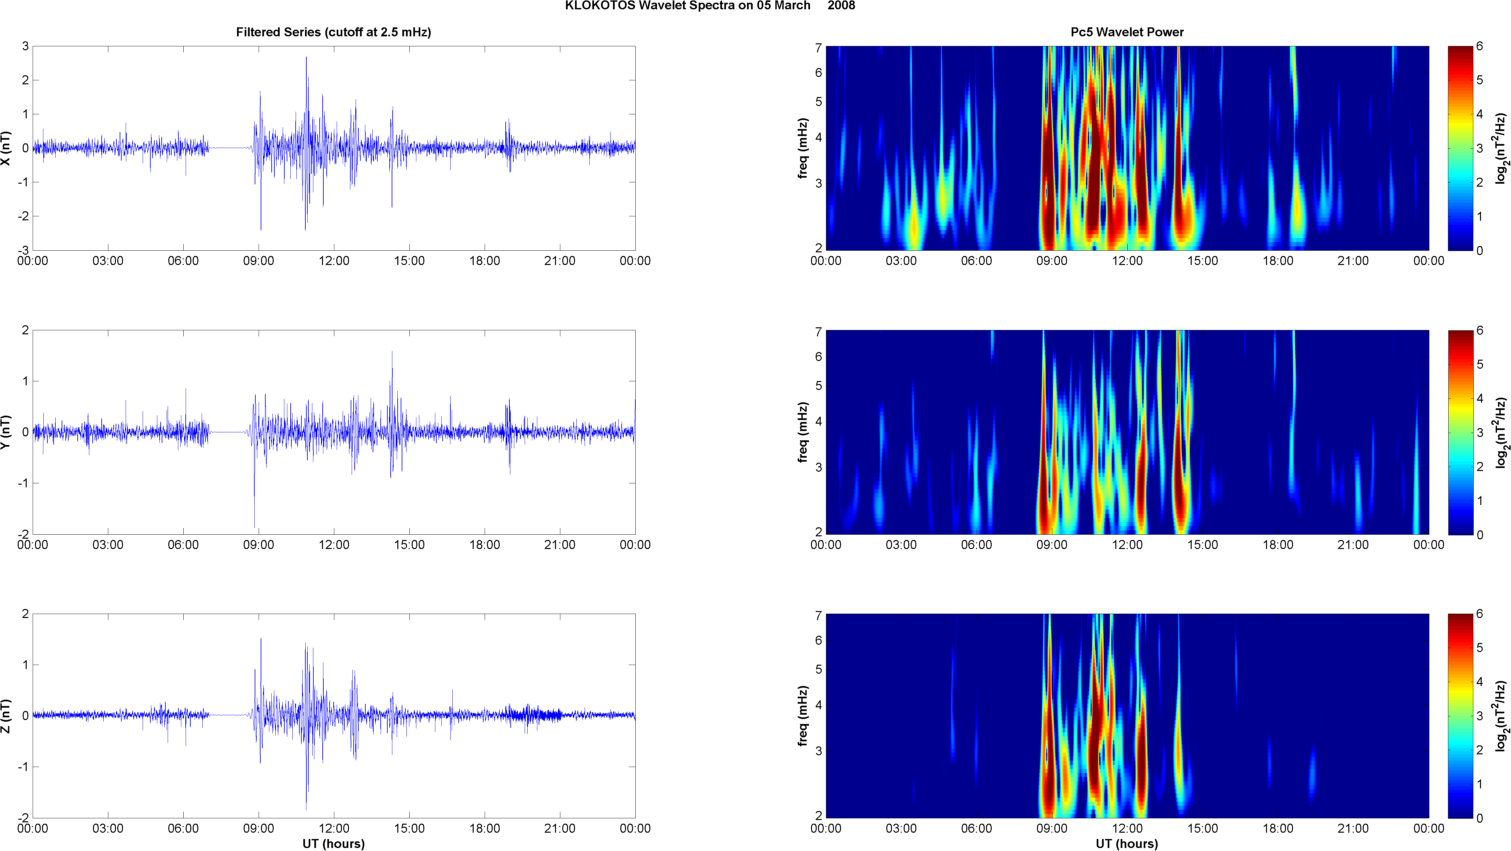Click log2(nT²/Hz) label beside middle color bar
The width and height of the screenshot is (1511, 851).
point(1502,432)
